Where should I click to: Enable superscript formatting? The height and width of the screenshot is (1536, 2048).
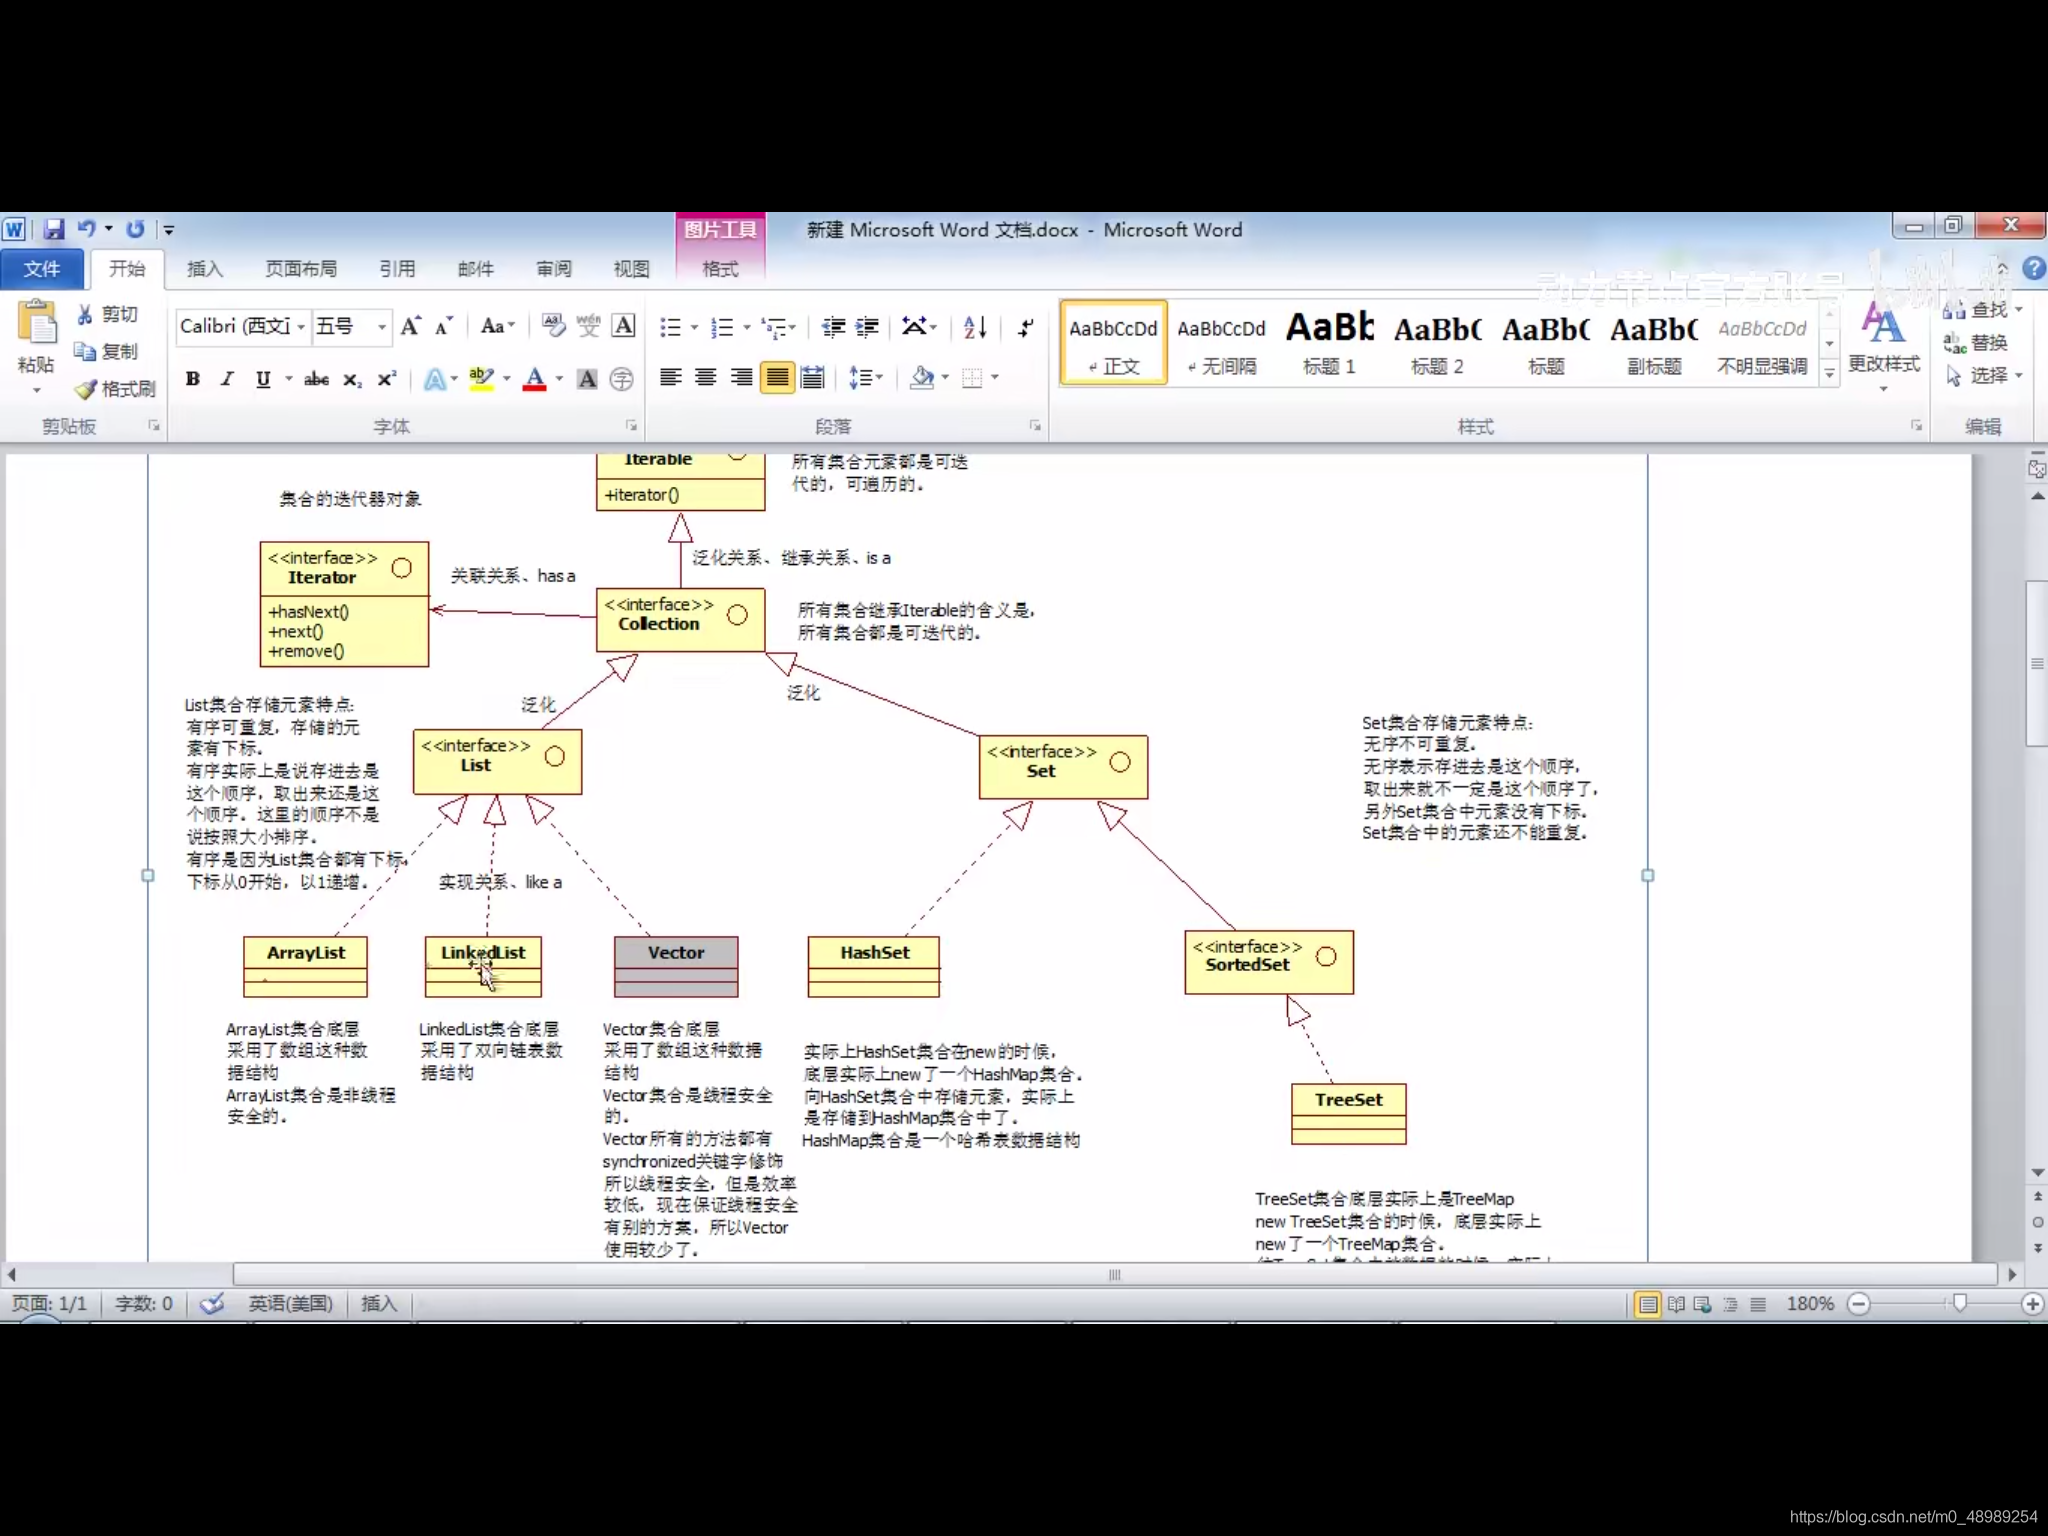[385, 379]
